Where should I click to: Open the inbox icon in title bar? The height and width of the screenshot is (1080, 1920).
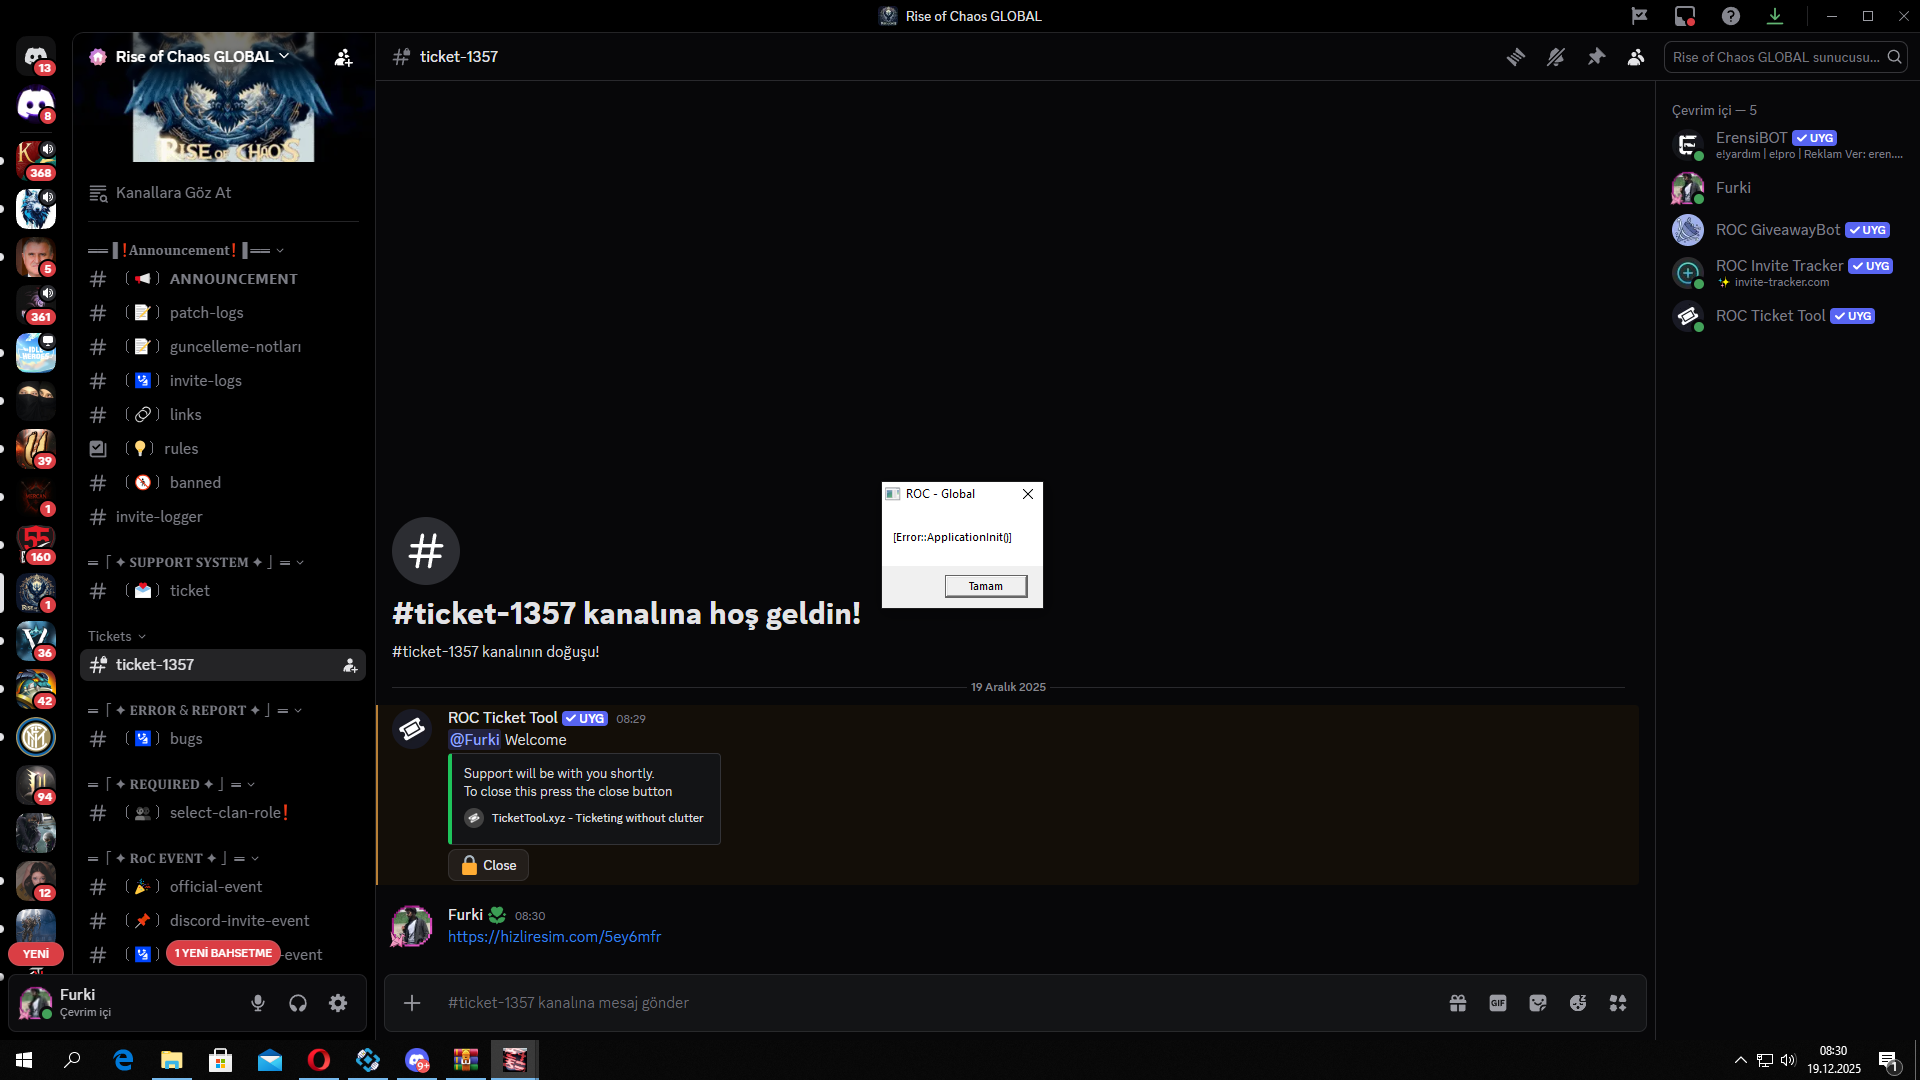click(x=1685, y=16)
